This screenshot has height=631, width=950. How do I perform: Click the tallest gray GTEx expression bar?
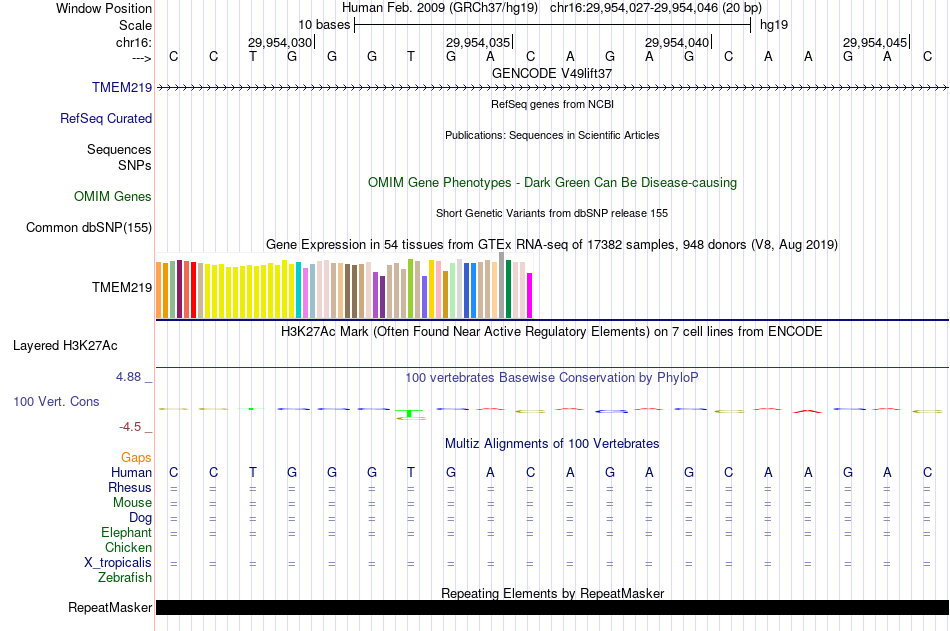(502, 285)
